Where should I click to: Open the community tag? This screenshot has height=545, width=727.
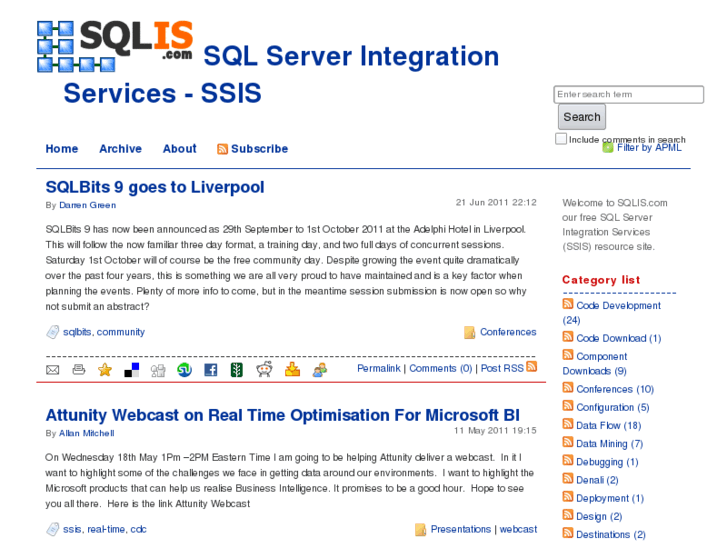[121, 332]
